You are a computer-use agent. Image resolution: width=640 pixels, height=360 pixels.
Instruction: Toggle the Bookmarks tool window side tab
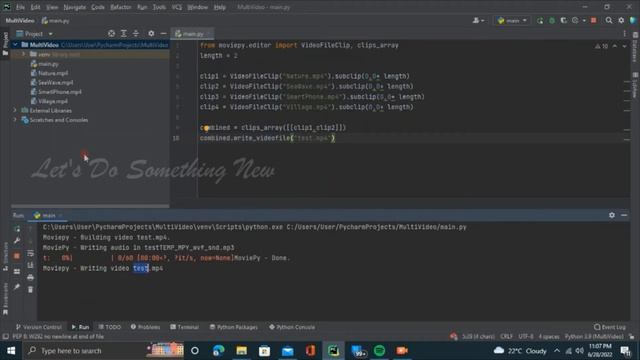(5, 299)
